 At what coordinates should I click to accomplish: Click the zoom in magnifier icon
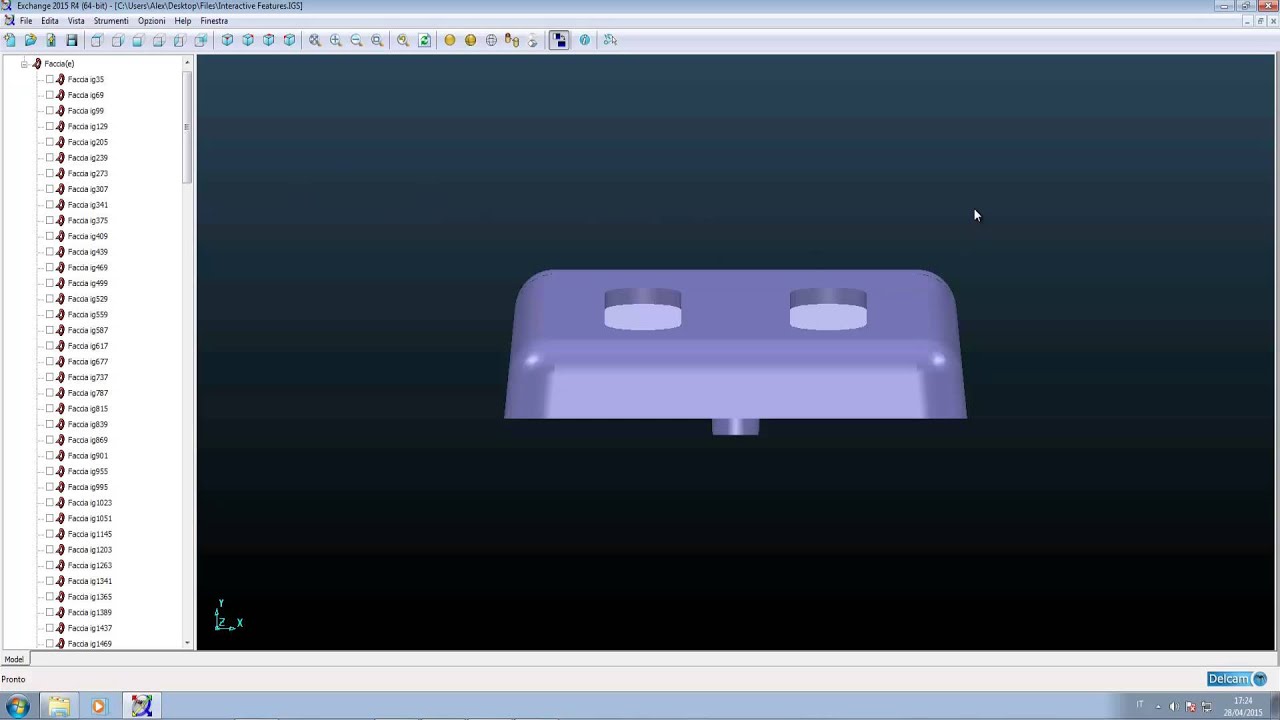click(x=336, y=40)
